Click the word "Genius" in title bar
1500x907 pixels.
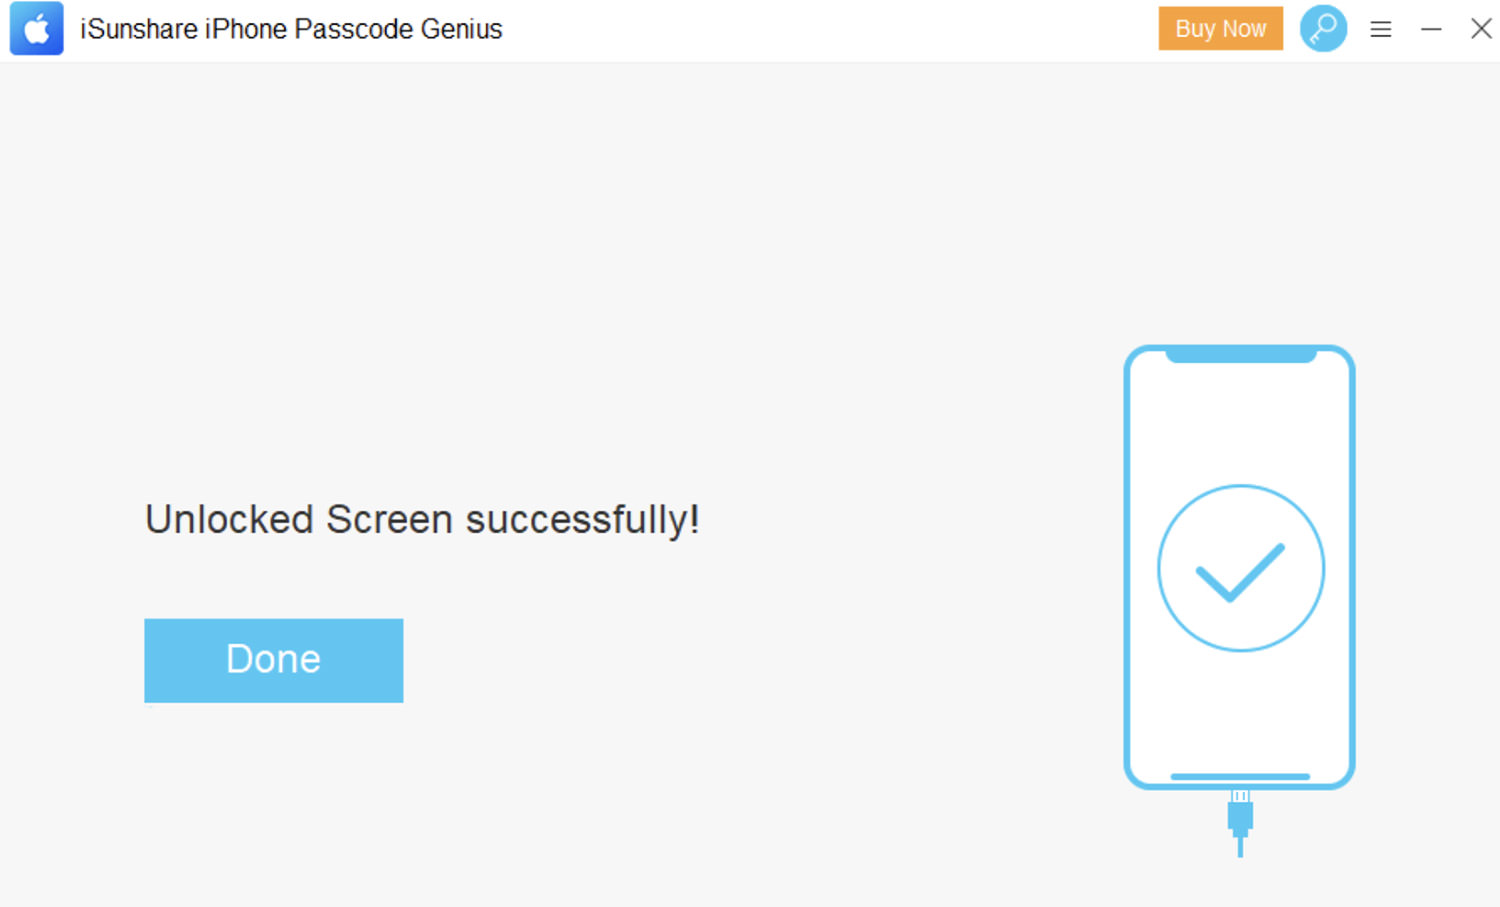461,29
